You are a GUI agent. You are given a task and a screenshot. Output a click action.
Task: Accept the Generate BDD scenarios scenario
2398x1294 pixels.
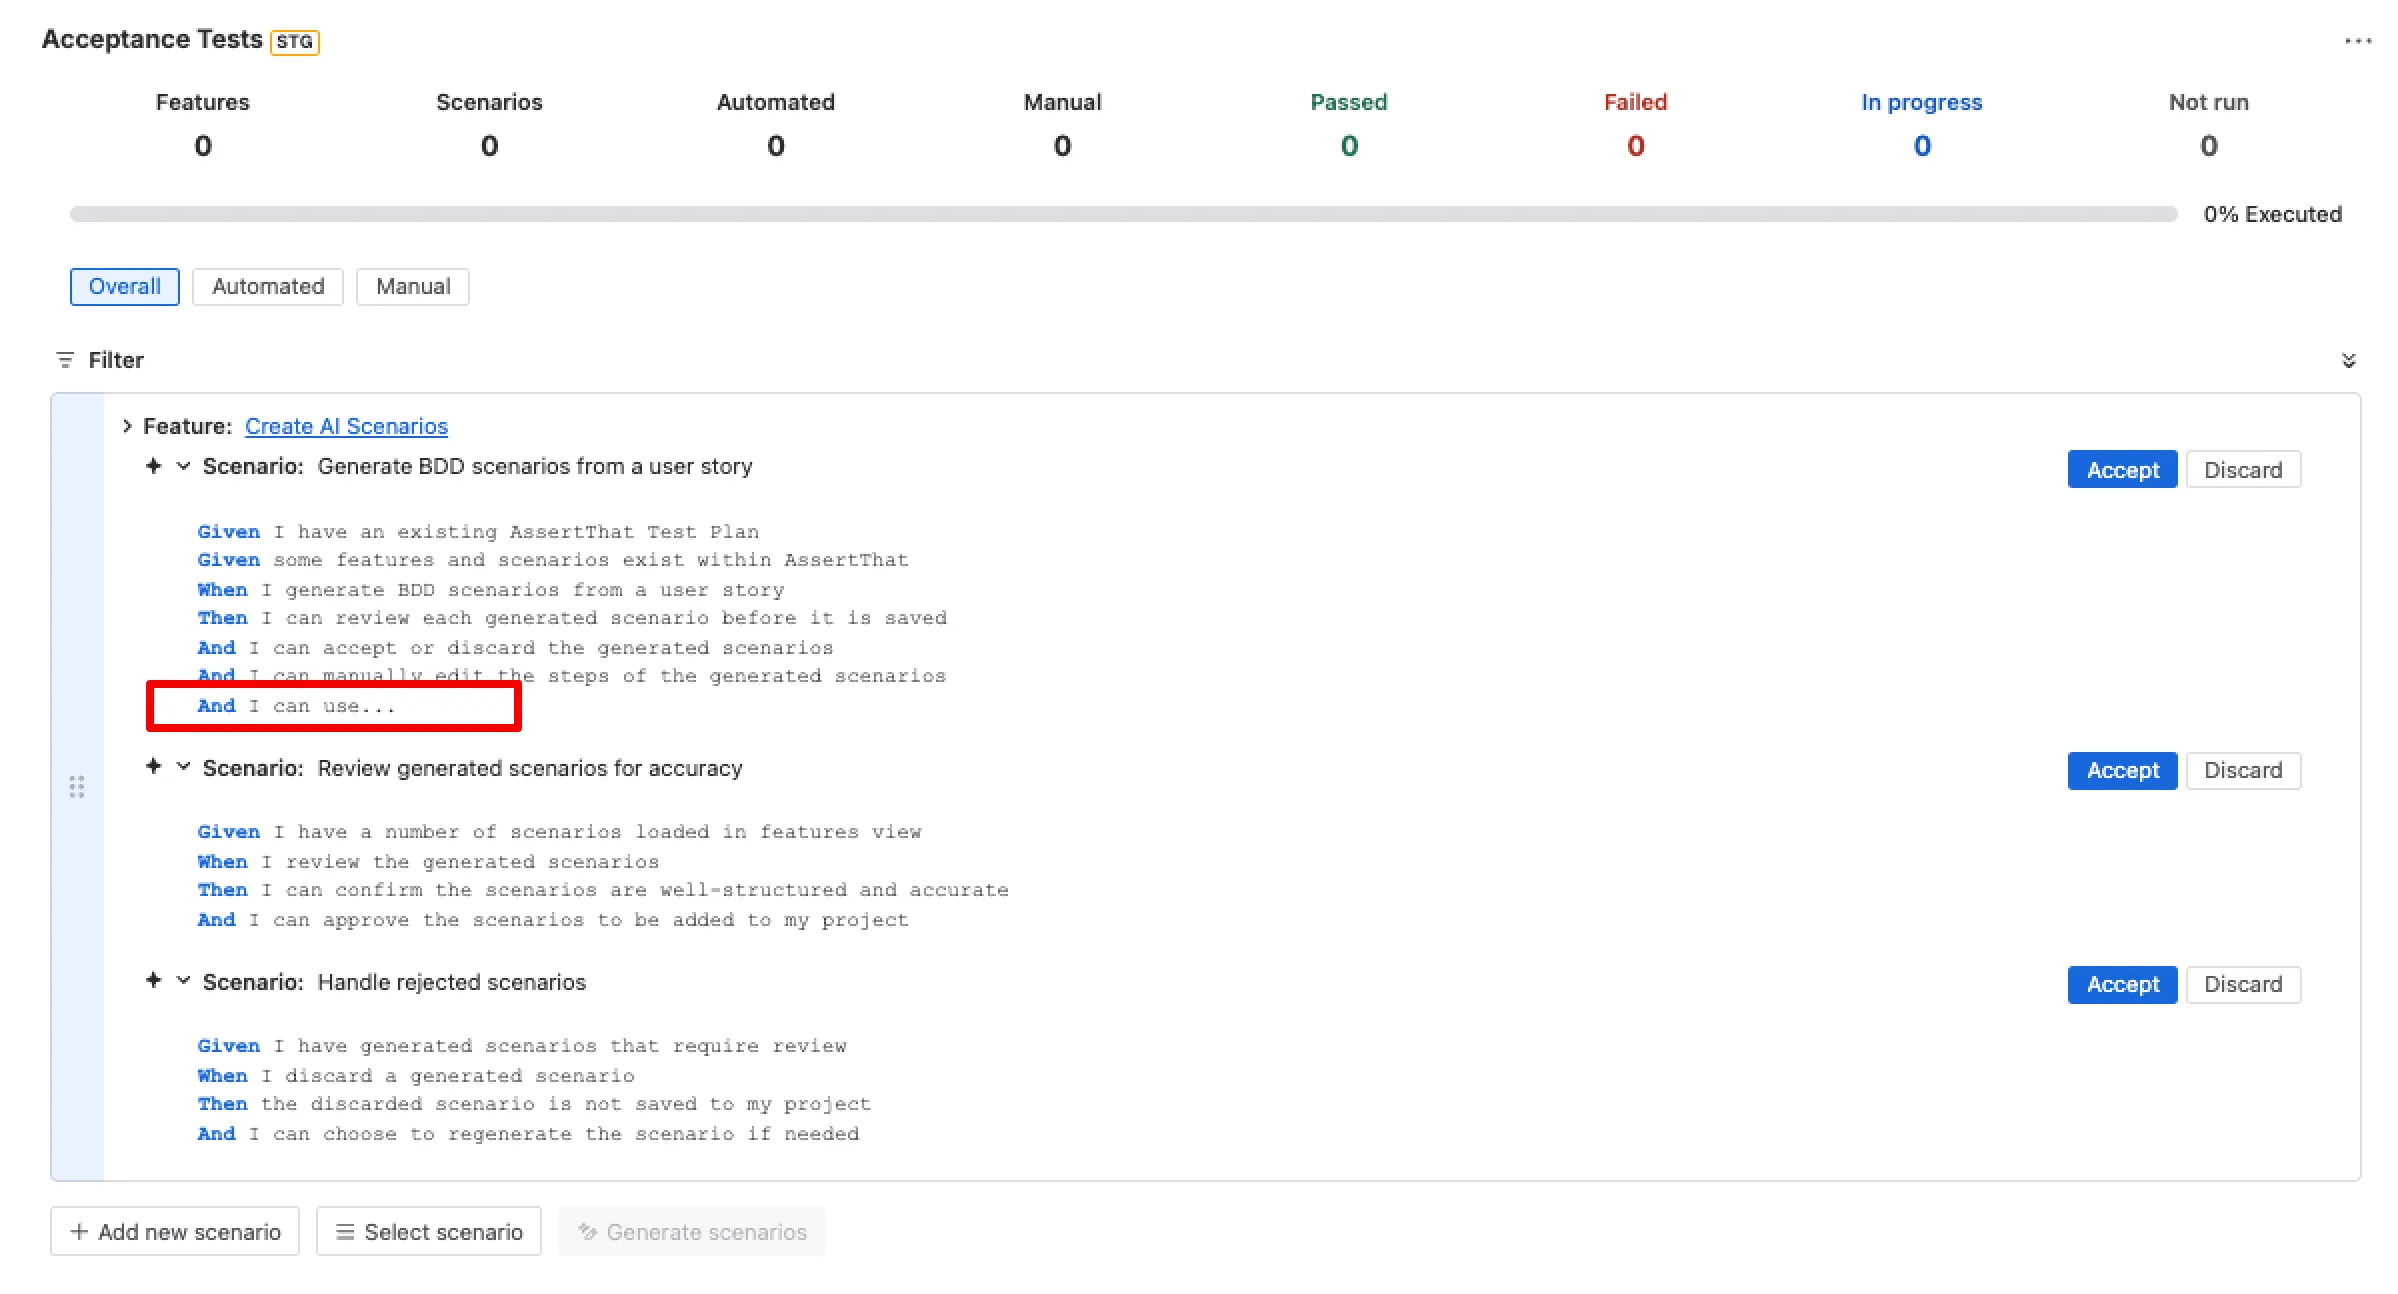pyautogui.click(x=2122, y=470)
